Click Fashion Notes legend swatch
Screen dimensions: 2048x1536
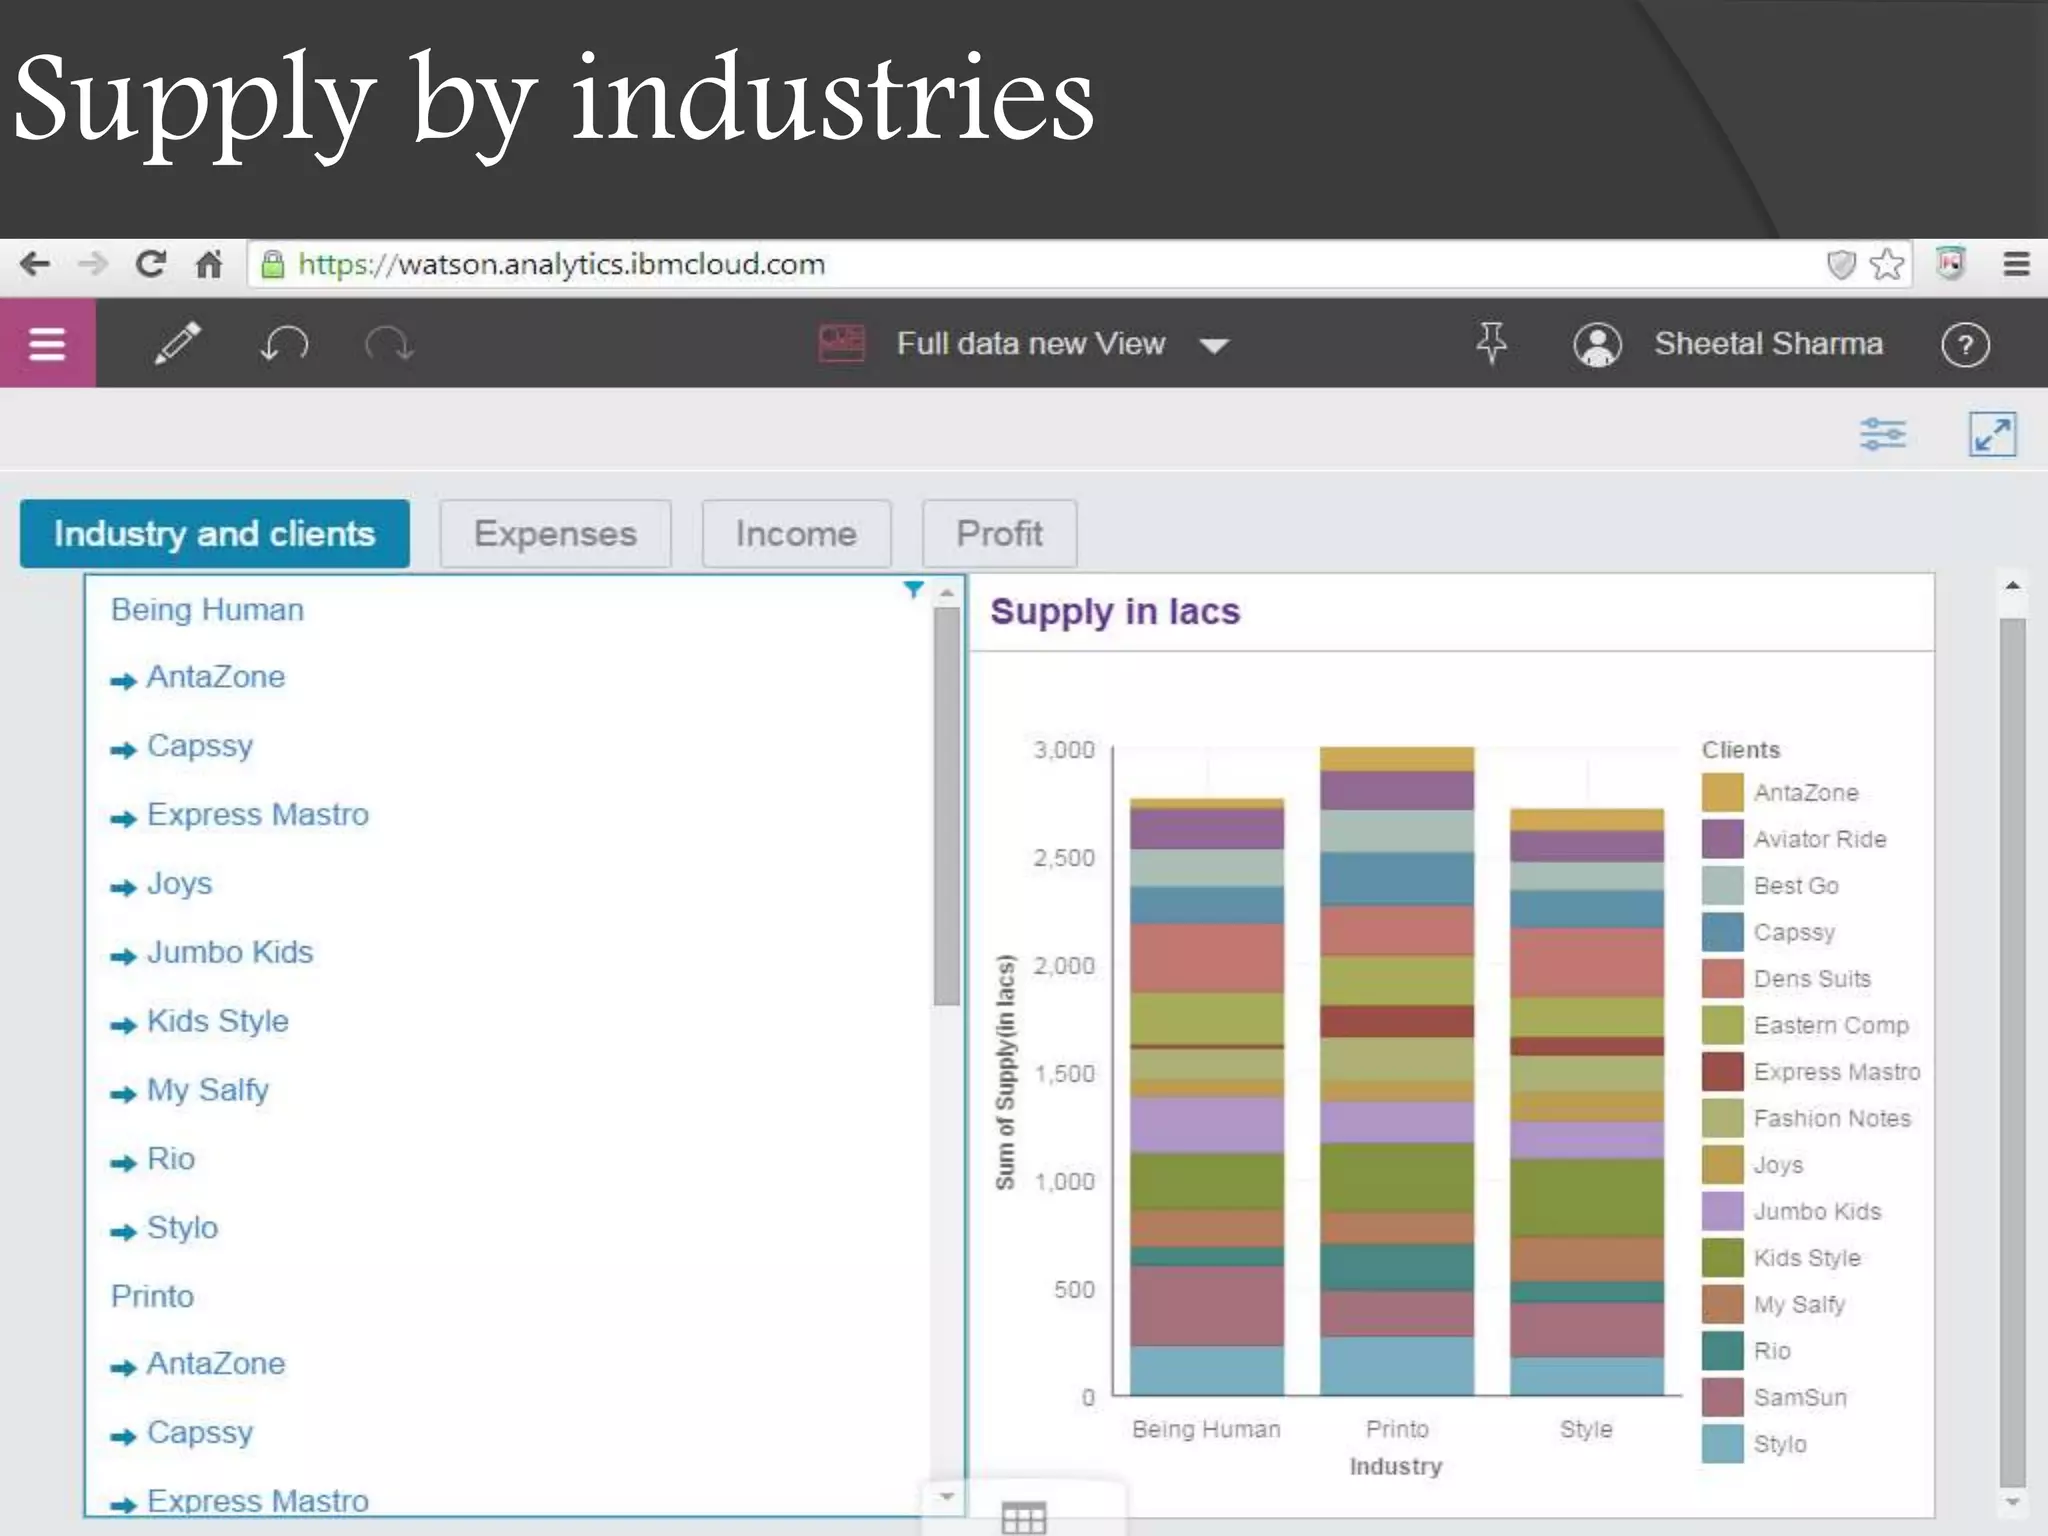click(x=1723, y=1118)
